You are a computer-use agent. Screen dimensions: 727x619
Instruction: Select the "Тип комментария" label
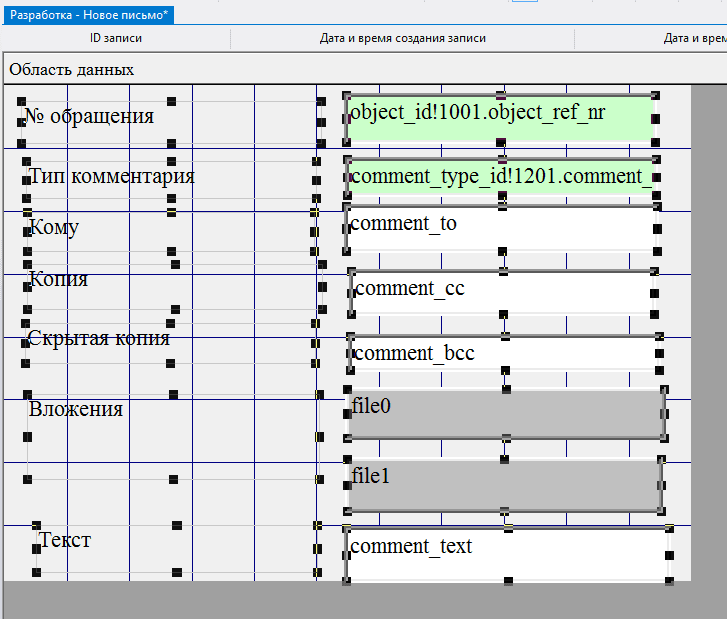(111, 176)
